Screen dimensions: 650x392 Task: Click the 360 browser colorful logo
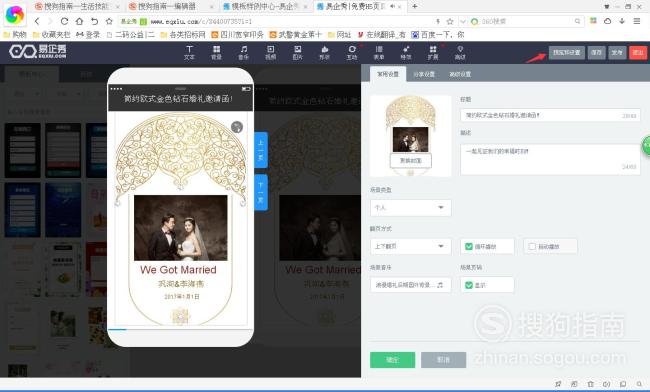click(x=15, y=14)
